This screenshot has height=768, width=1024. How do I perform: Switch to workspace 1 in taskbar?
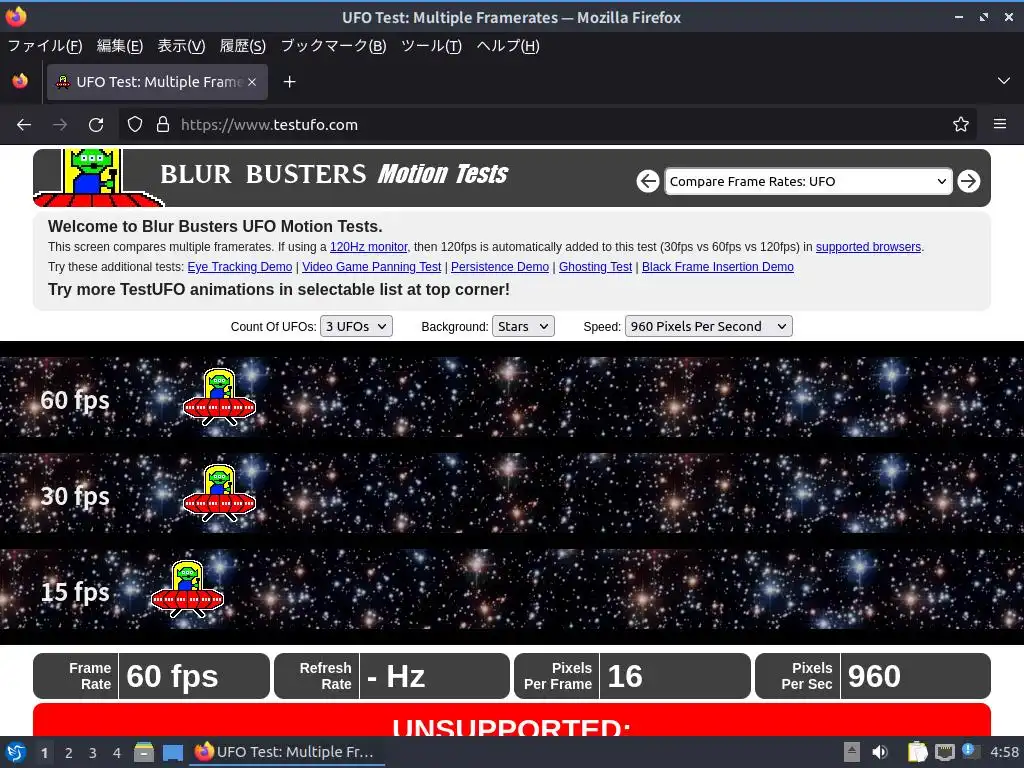[x=44, y=753]
